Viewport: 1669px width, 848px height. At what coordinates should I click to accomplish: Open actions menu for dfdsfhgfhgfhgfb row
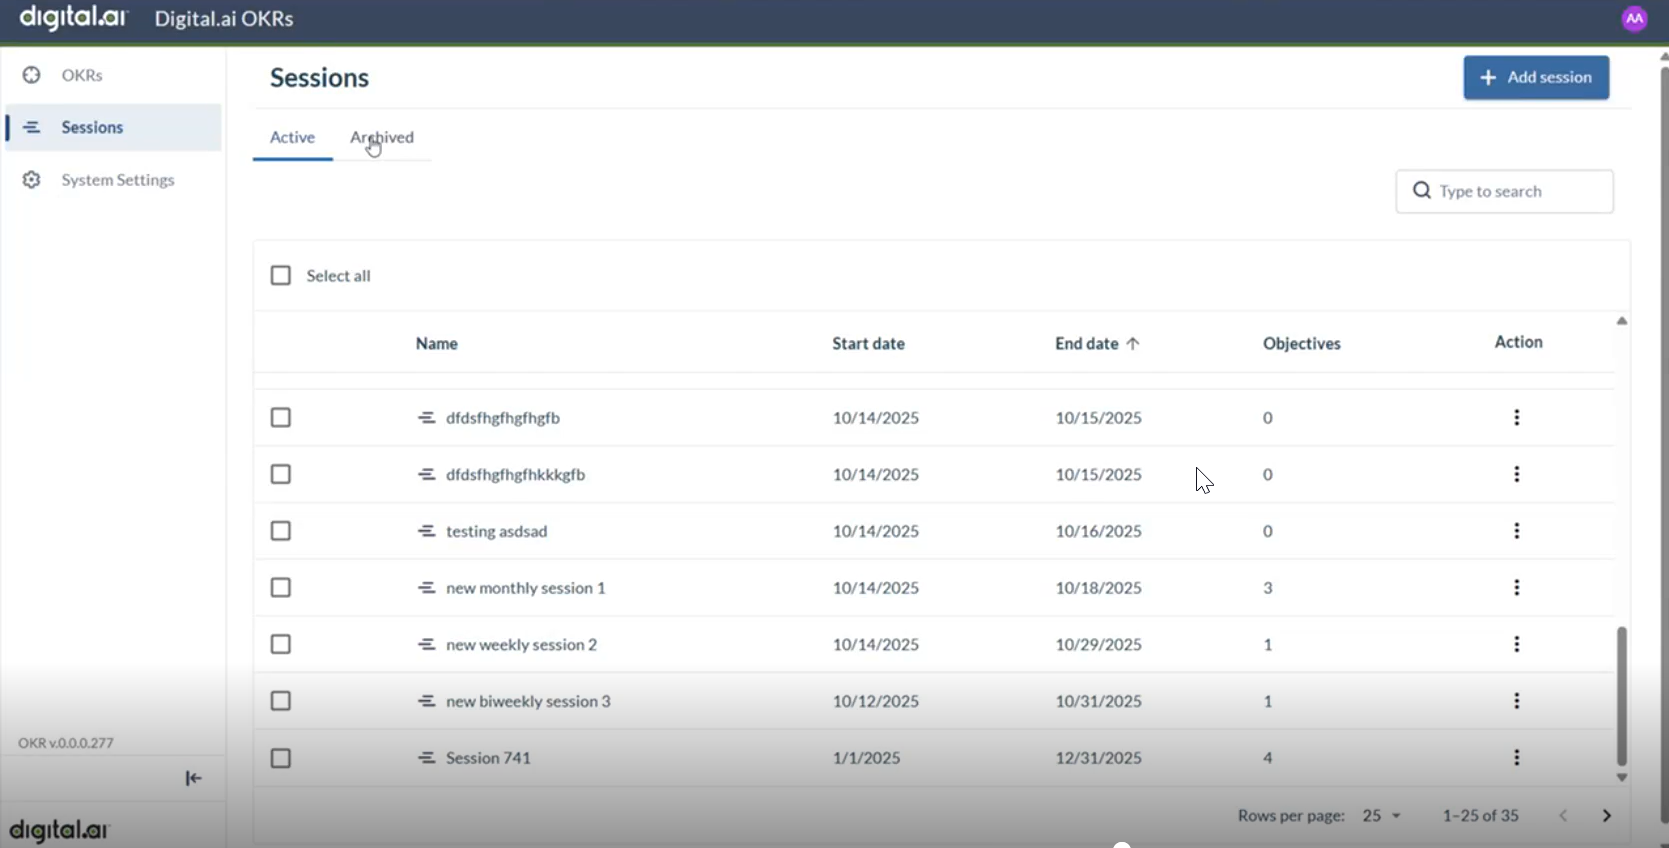(1517, 417)
